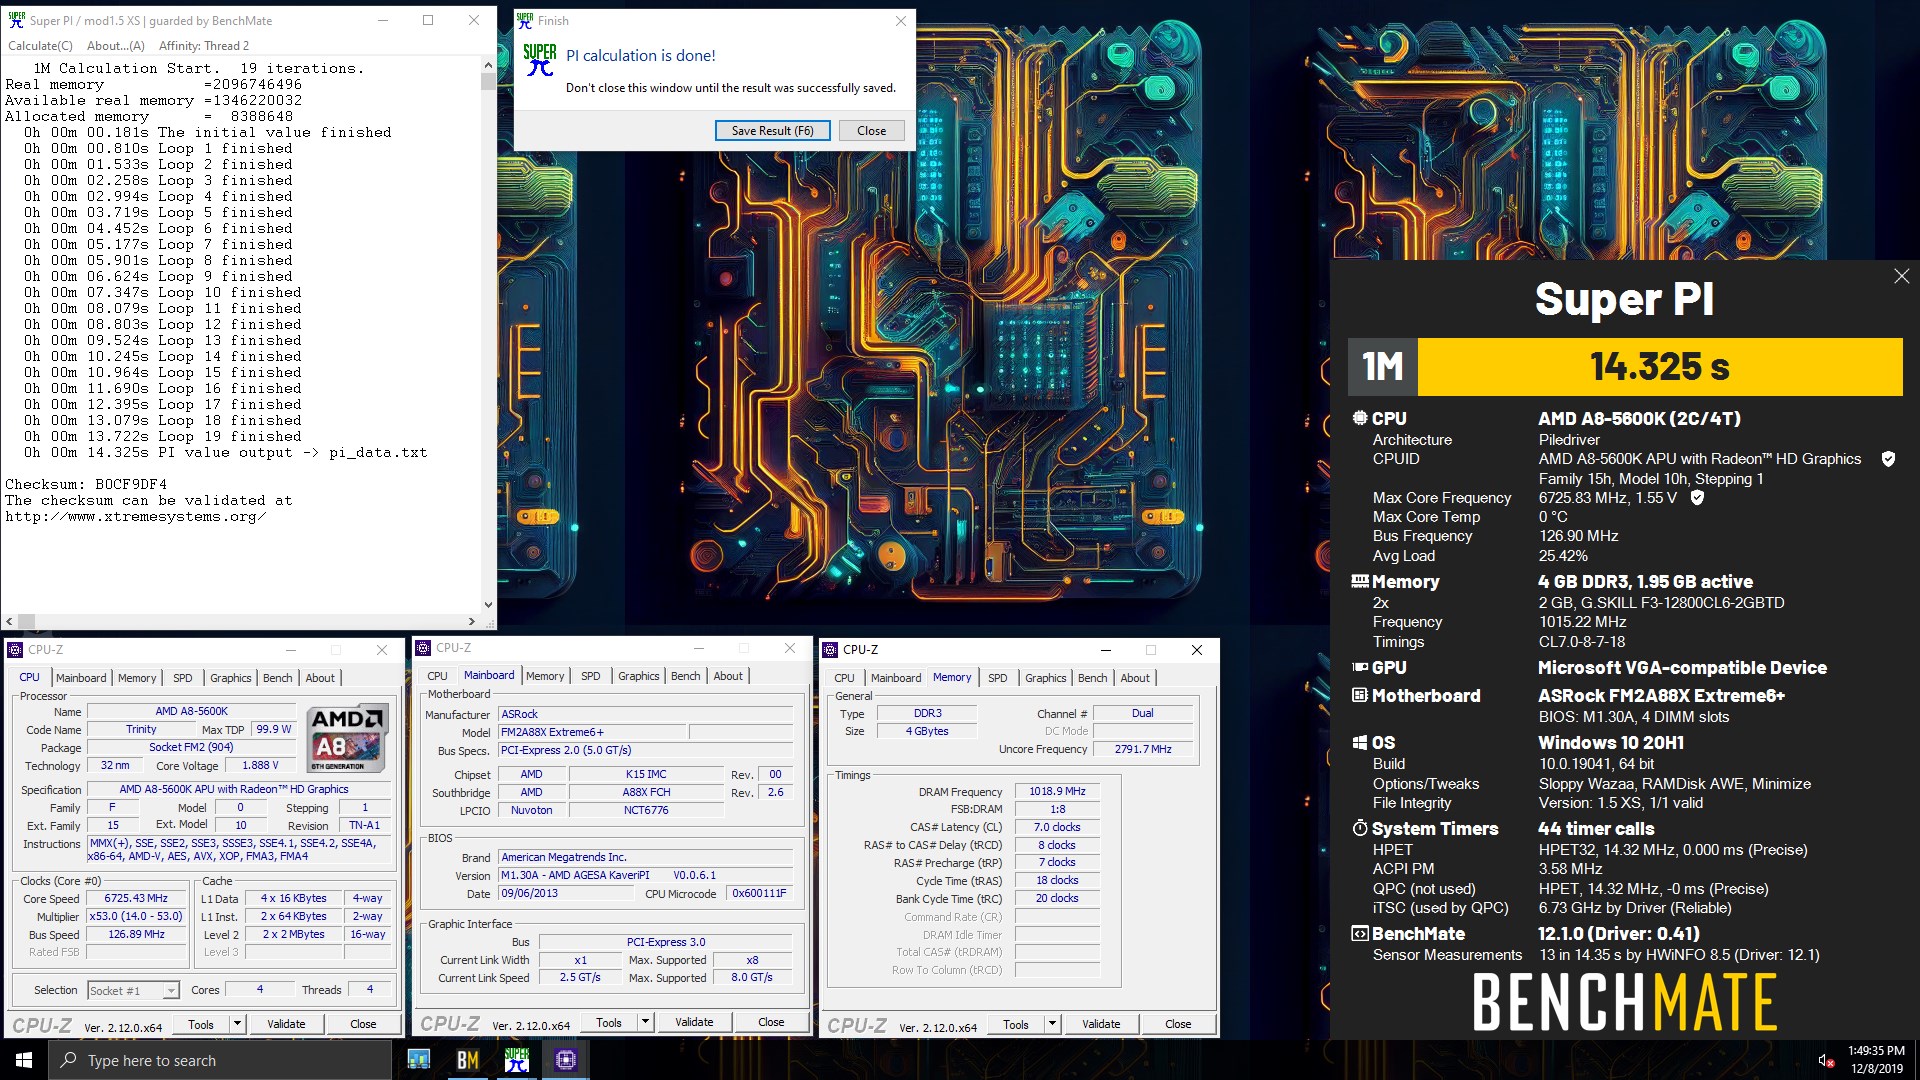Click the muted volume tray icon
Screen dimensions: 1920x1080
[x=1825, y=1060]
